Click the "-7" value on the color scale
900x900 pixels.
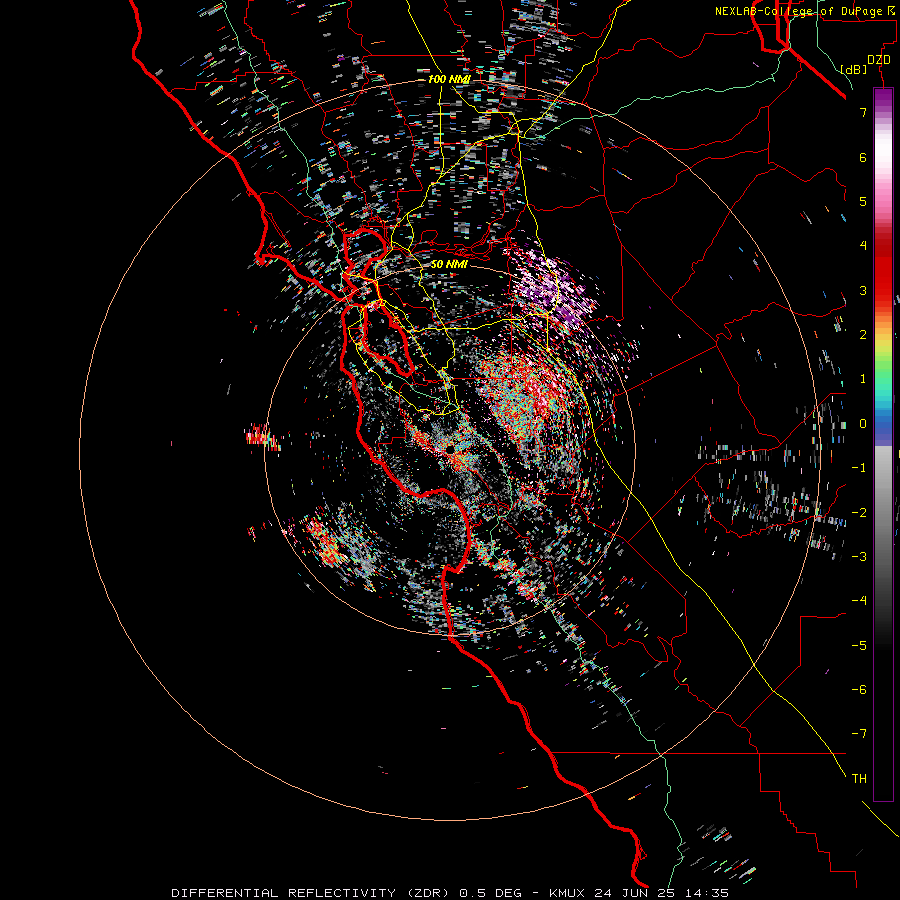859,734
